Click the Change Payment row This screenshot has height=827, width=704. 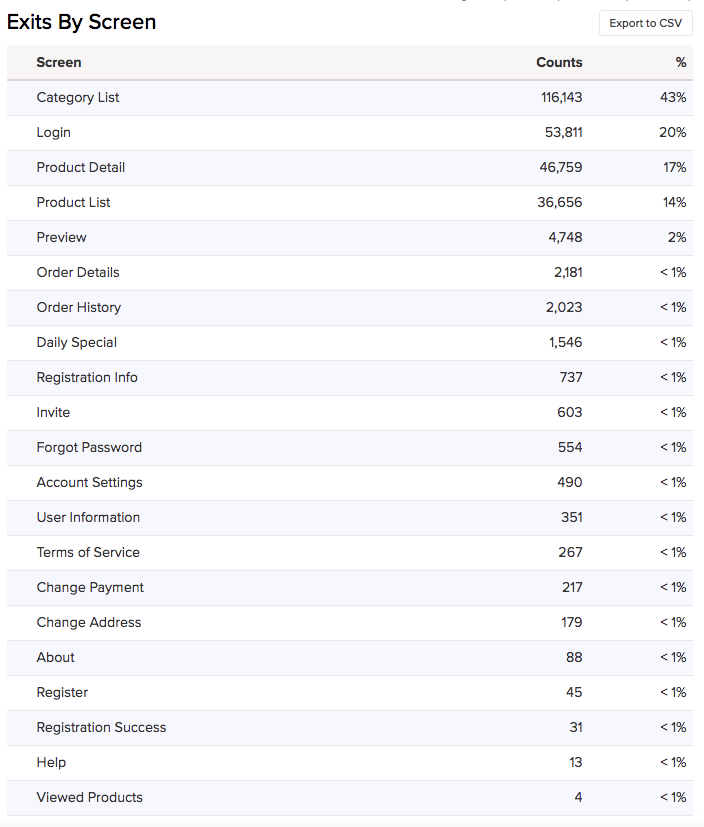point(90,587)
